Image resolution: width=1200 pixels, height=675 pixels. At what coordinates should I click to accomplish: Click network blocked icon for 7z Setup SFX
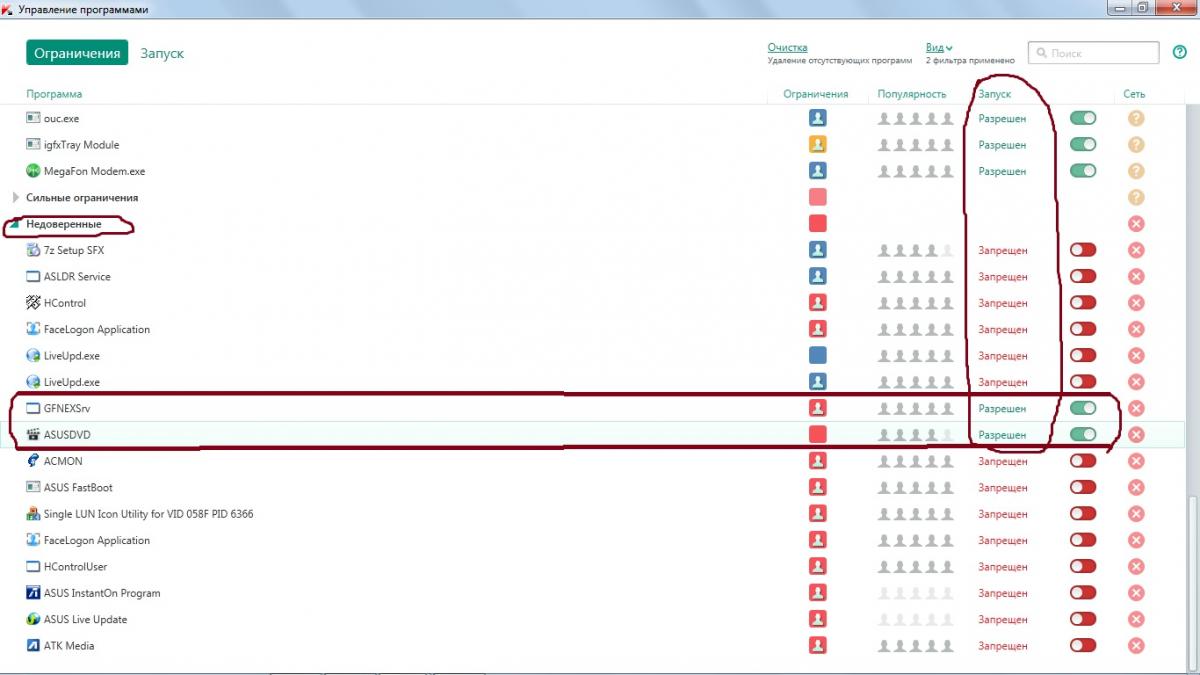[x=1135, y=250]
